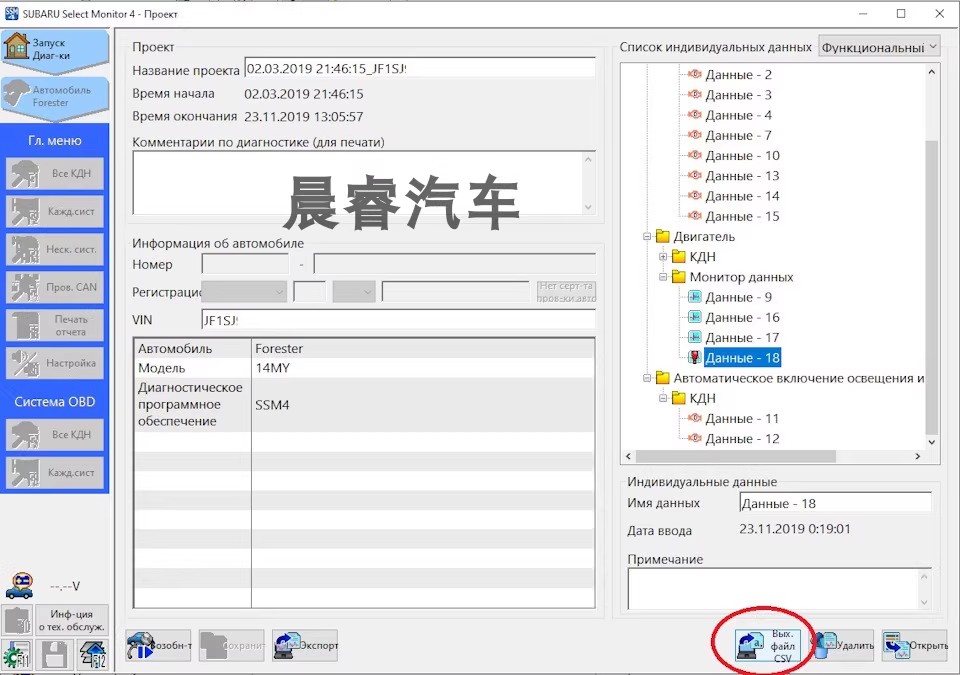Click the Экспорт project export button
Screen dimensions: 960x675
click(x=305, y=646)
